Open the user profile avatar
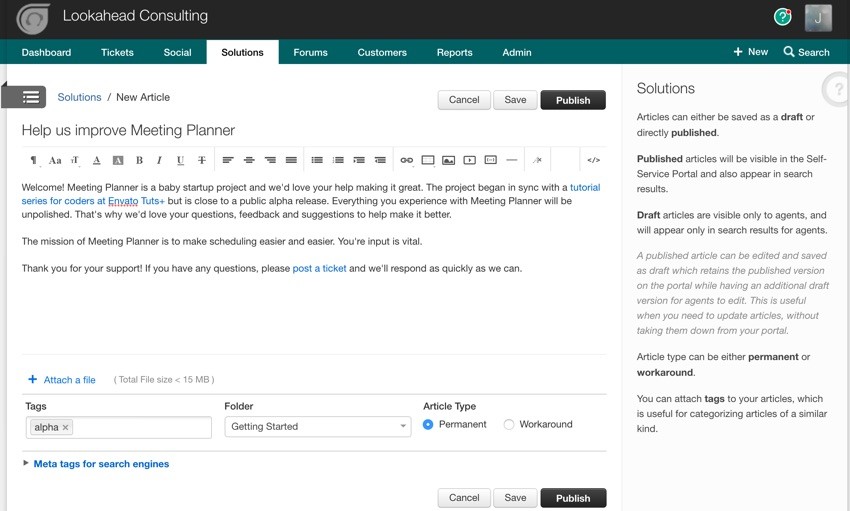 (818, 18)
